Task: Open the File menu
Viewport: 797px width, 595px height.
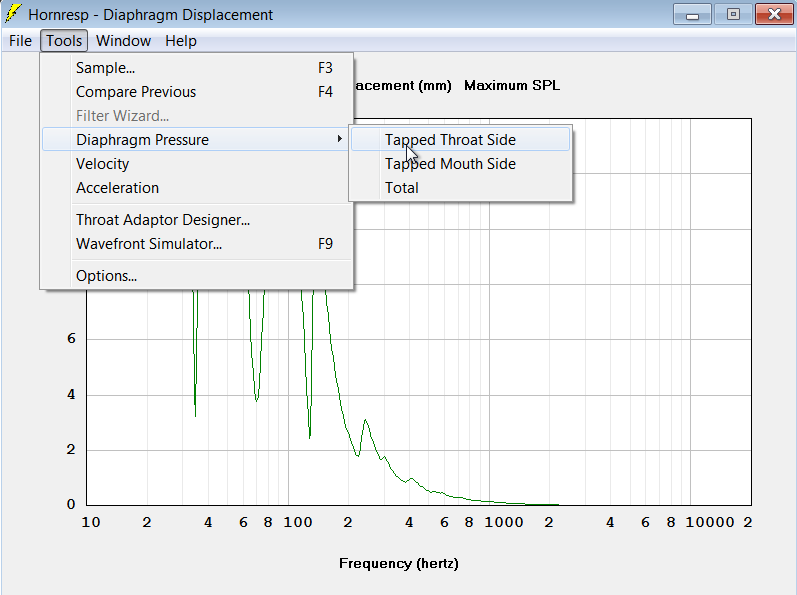Action: pos(20,41)
